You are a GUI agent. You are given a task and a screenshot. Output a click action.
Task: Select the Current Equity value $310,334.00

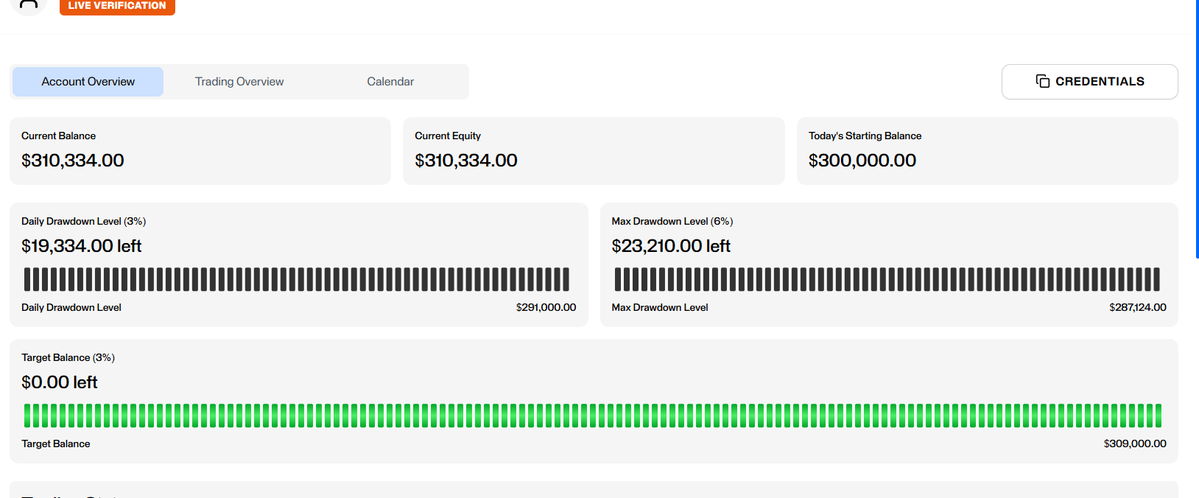[466, 161]
